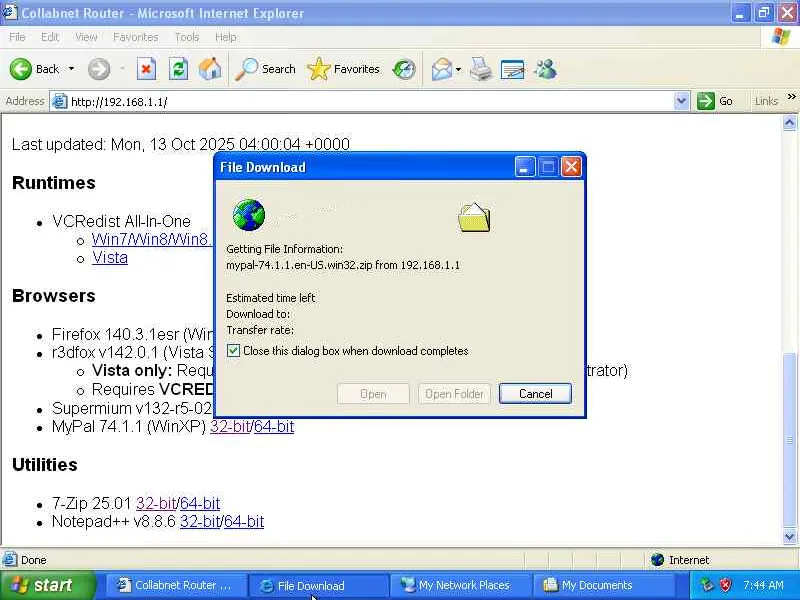The height and width of the screenshot is (600, 800).
Task: Click the Runtimes heading text
Action: click(54, 183)
